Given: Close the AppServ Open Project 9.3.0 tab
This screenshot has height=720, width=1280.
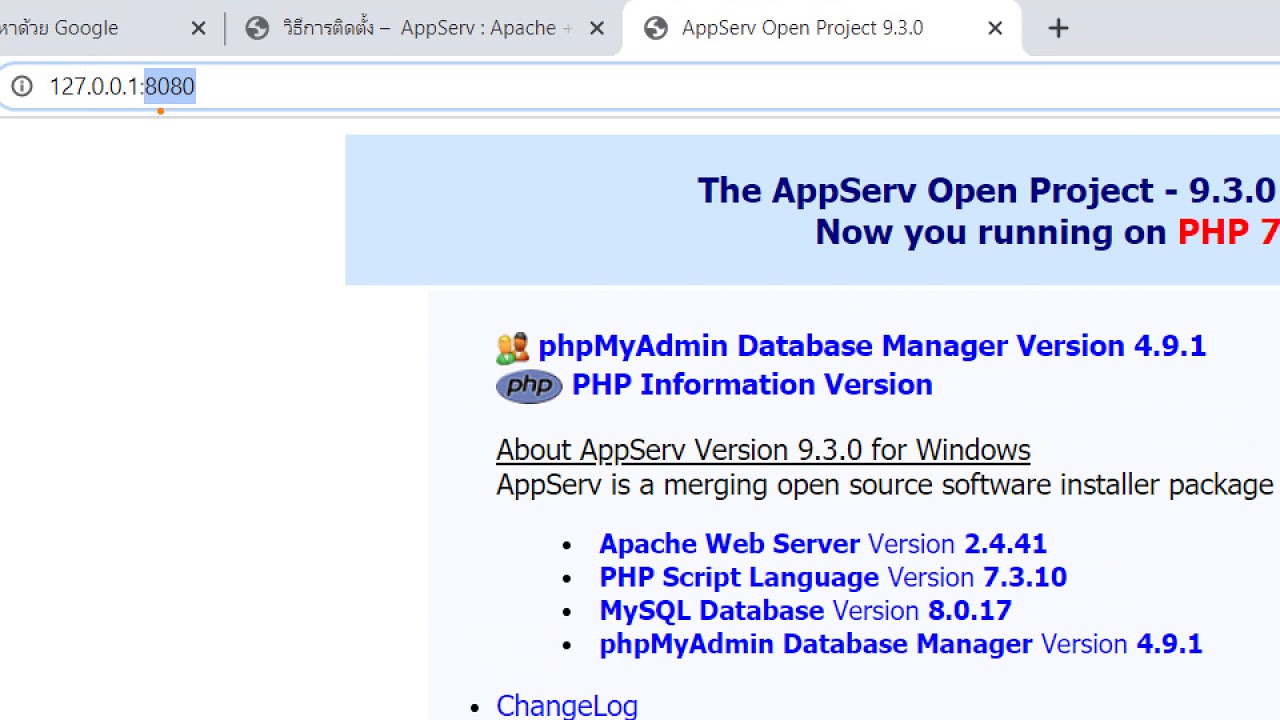Looking at the screenshot, I should pos(995,28).
